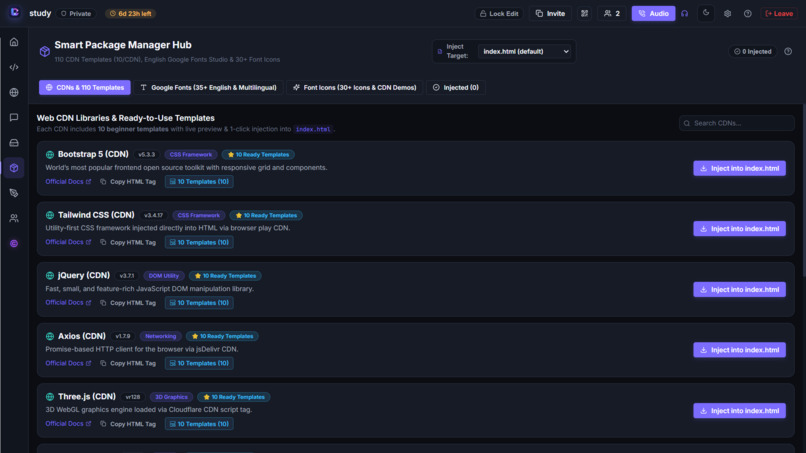
Task: Open the chat bubble sidebar icon
Action: (x=14, y=118)
